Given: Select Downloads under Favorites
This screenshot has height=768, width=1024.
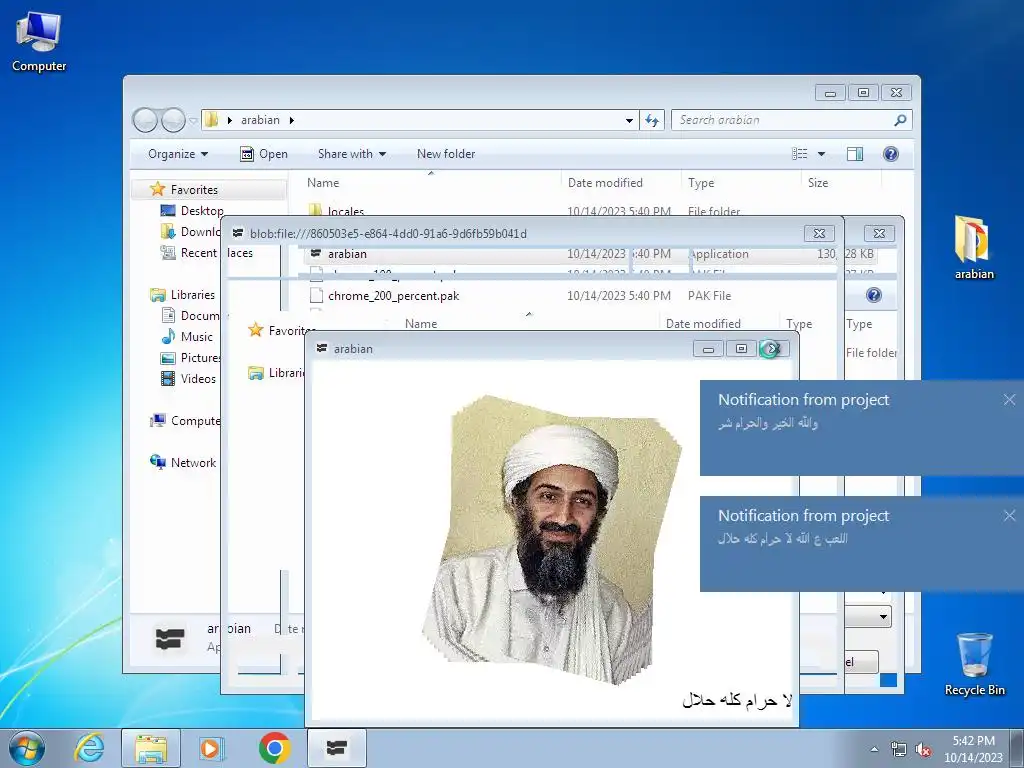Looking at the screenshot, I should point(189,231).
